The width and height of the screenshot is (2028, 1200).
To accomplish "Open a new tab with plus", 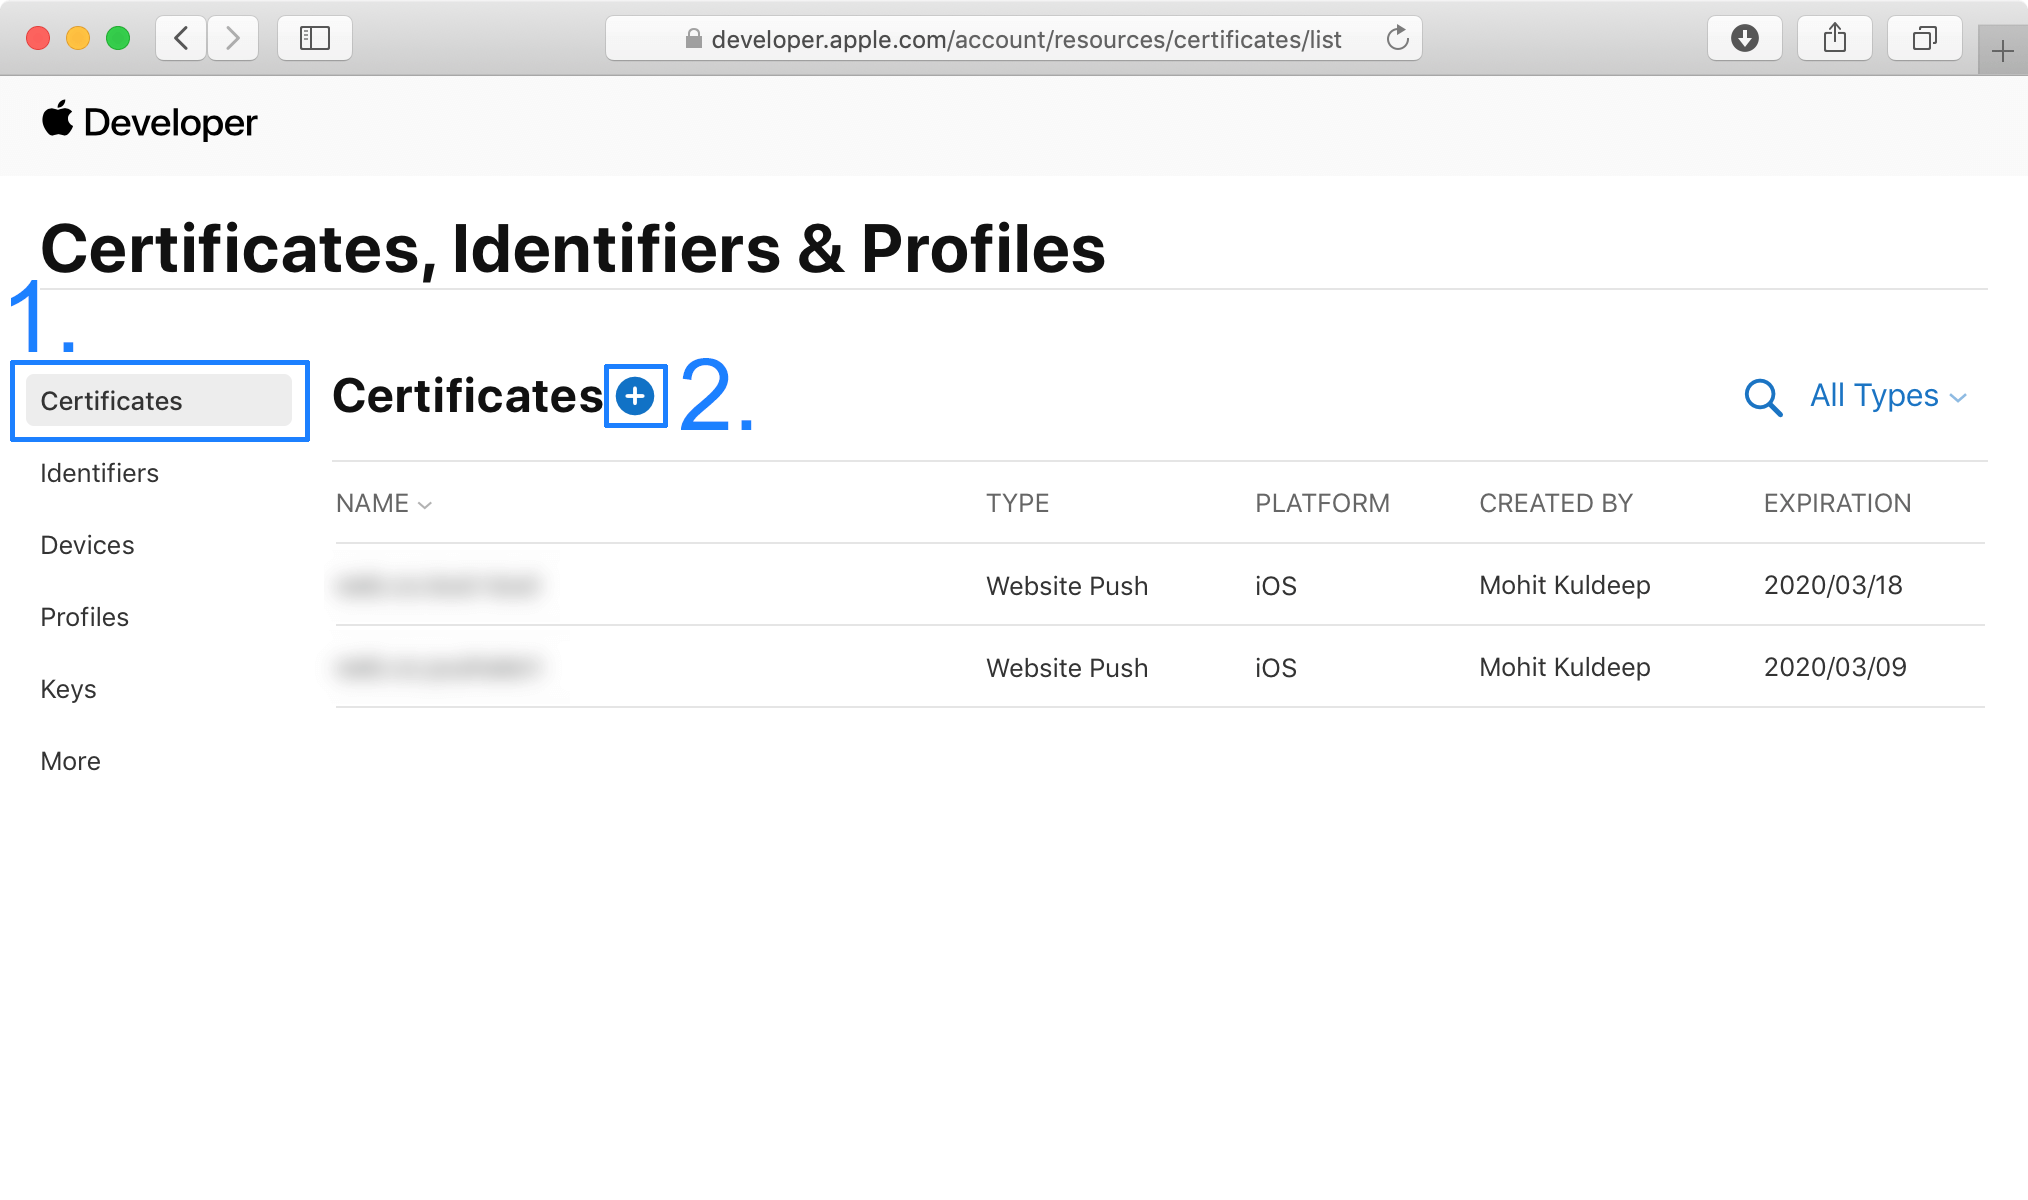I will click(x=2002, y=51).
